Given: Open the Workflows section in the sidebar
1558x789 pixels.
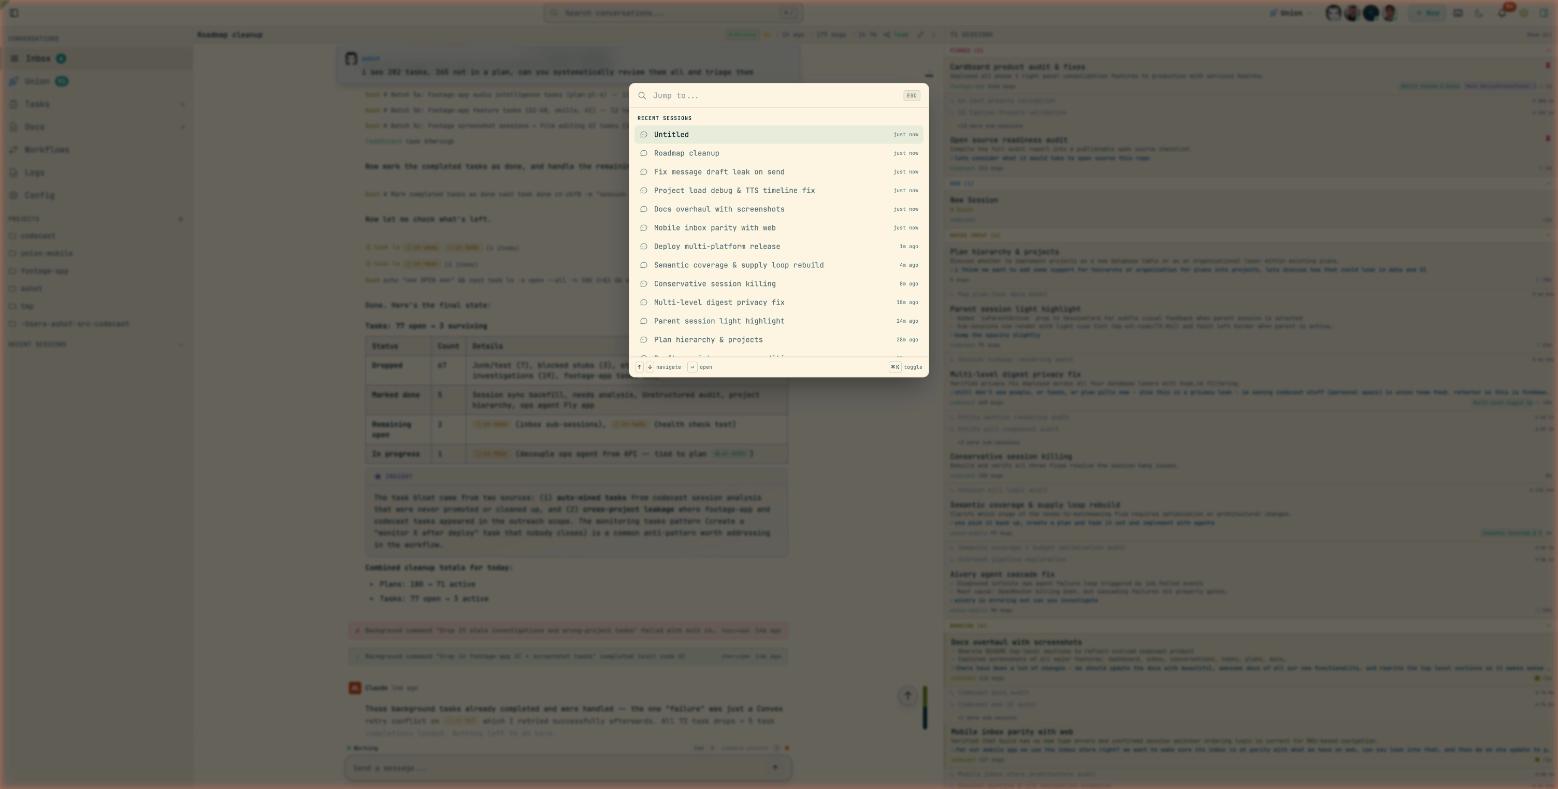Looking at the screenshot, I should [46, 150].
